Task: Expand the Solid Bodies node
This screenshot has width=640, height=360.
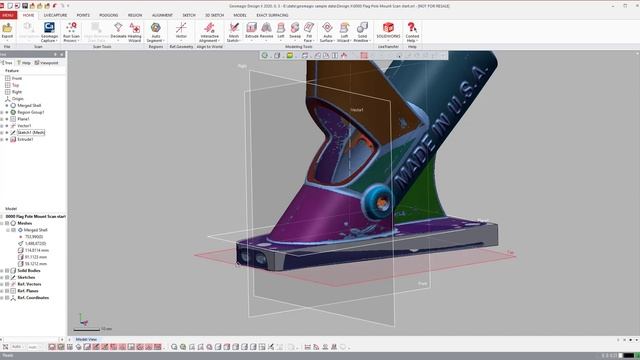Action: [2, 271]
